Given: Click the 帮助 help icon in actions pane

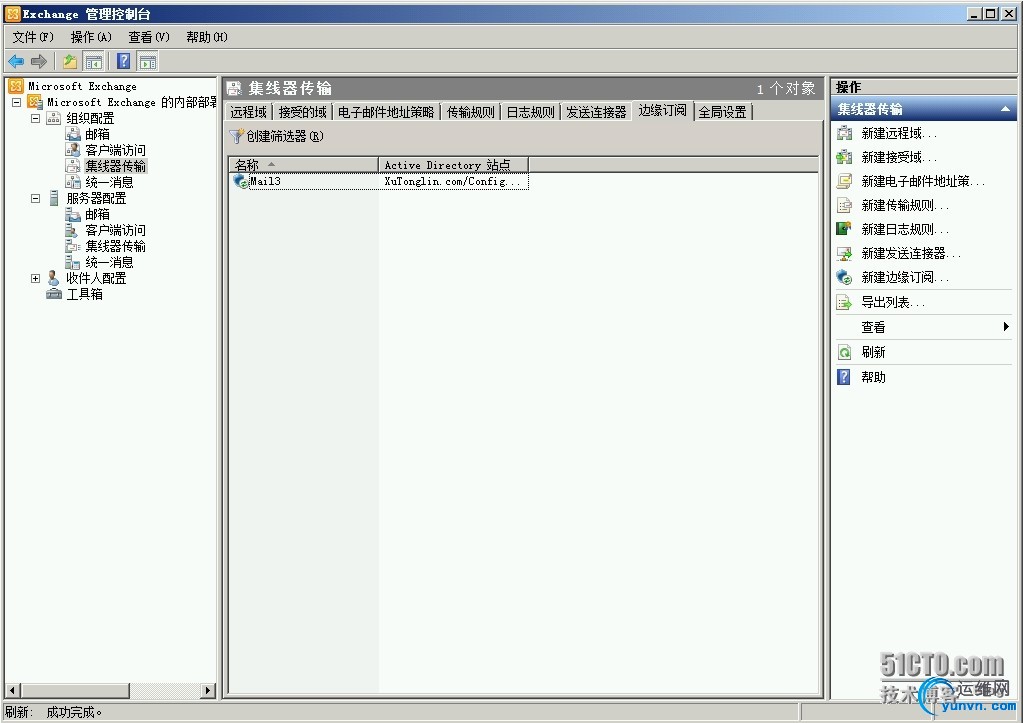Looking at the screenshot, I should [x=844, y=377].
